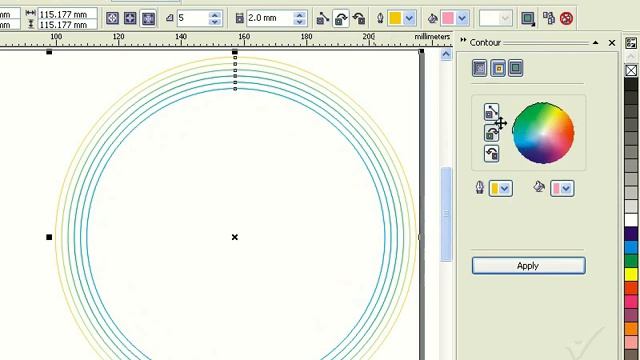Click the fill bucket icon in property bar
This screenshot has width=640, height=360.
click(433, 18)
